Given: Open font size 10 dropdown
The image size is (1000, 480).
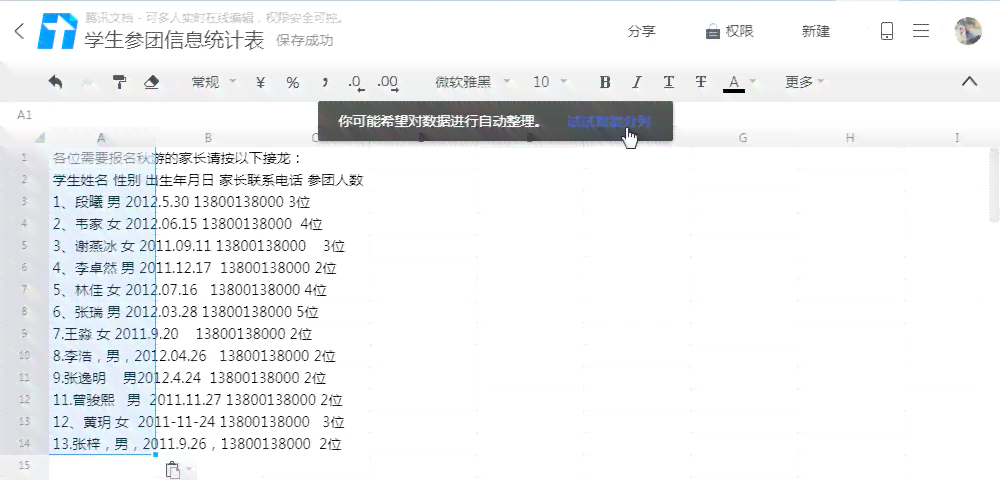Looking at the screenshot, I should point(550,82).
